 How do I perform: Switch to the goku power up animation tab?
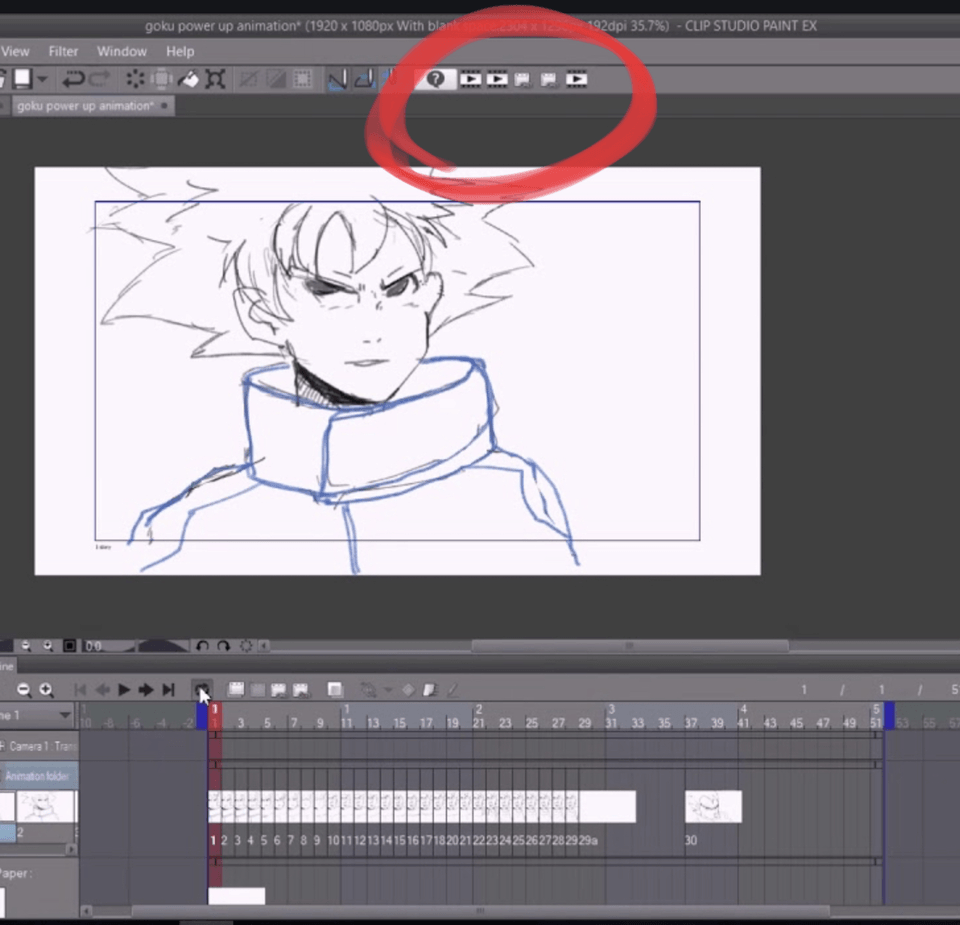(x=85, y=106)
